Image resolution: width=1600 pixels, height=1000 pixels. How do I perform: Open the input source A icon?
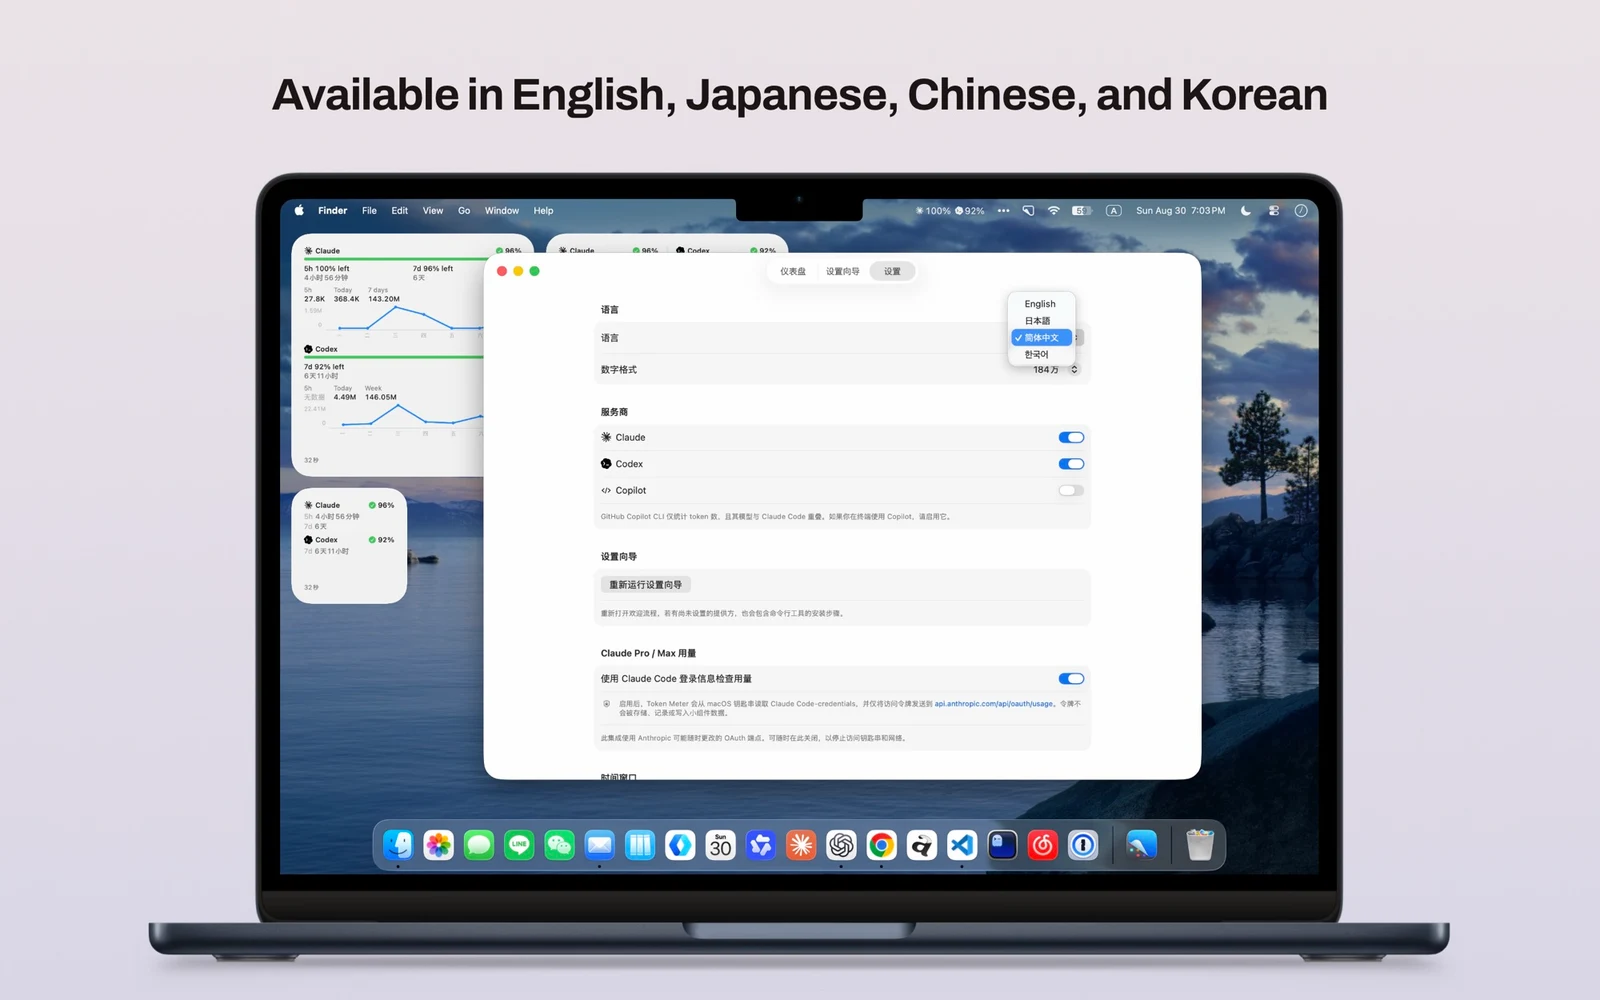pos(1114,211)
